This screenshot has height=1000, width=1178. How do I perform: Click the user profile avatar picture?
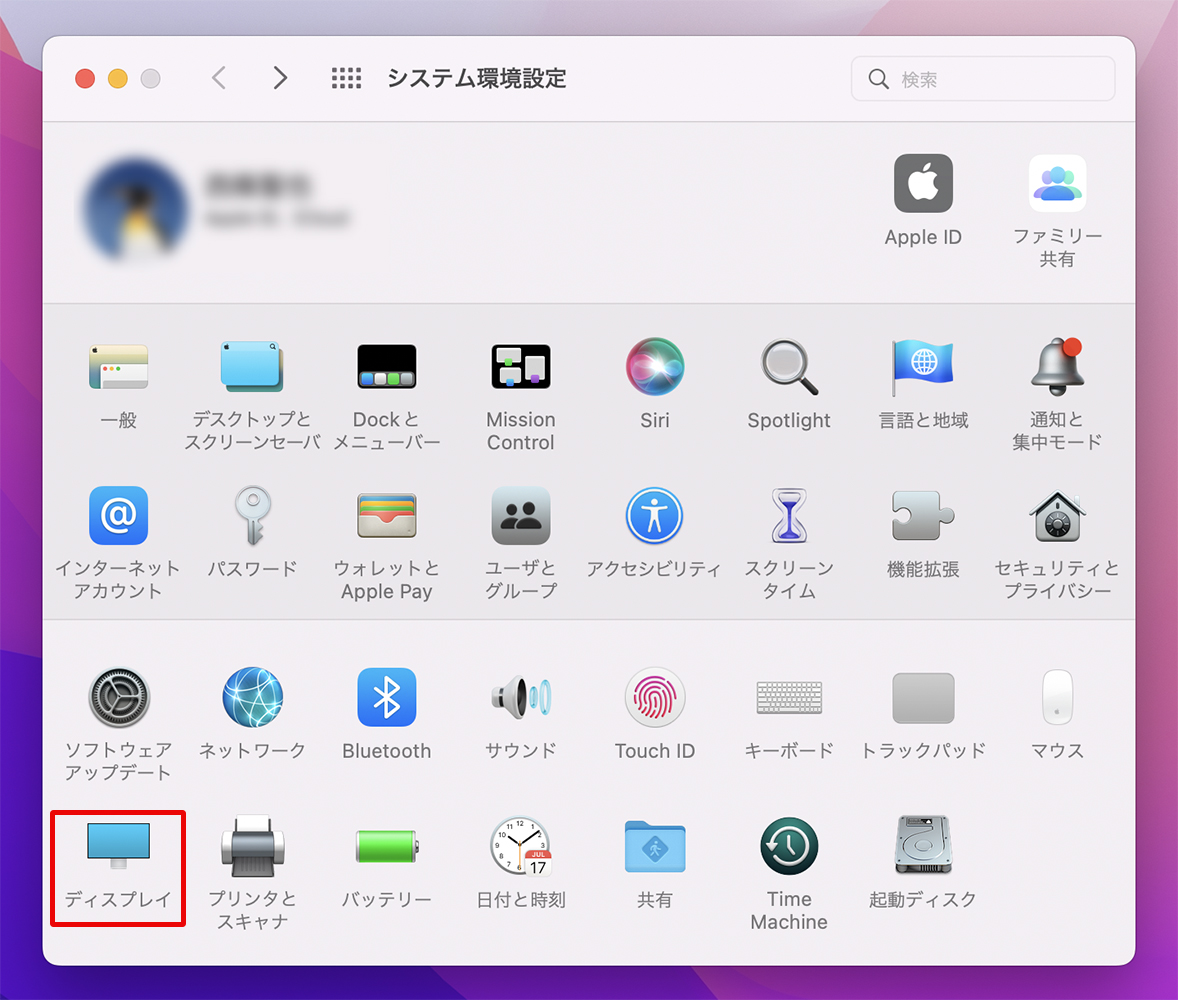point(135,209)
